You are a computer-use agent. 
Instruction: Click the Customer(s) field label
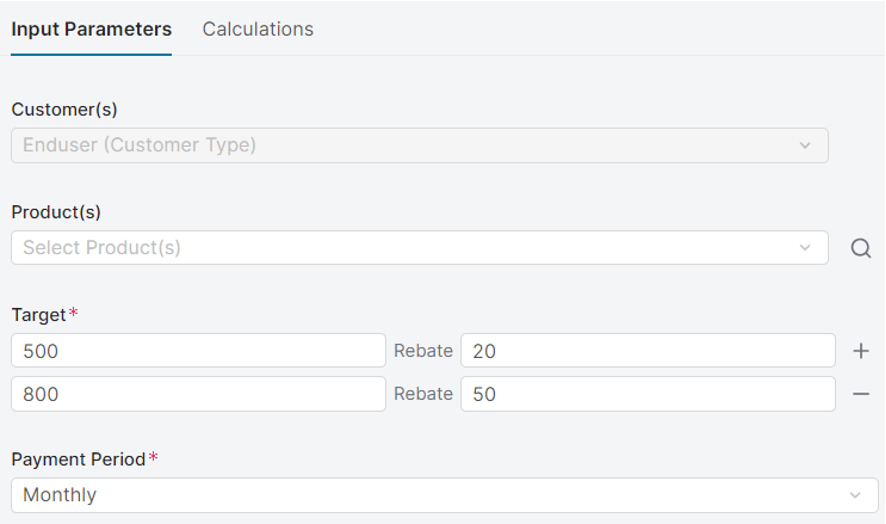pyautogui.click(x=64, y=110)
